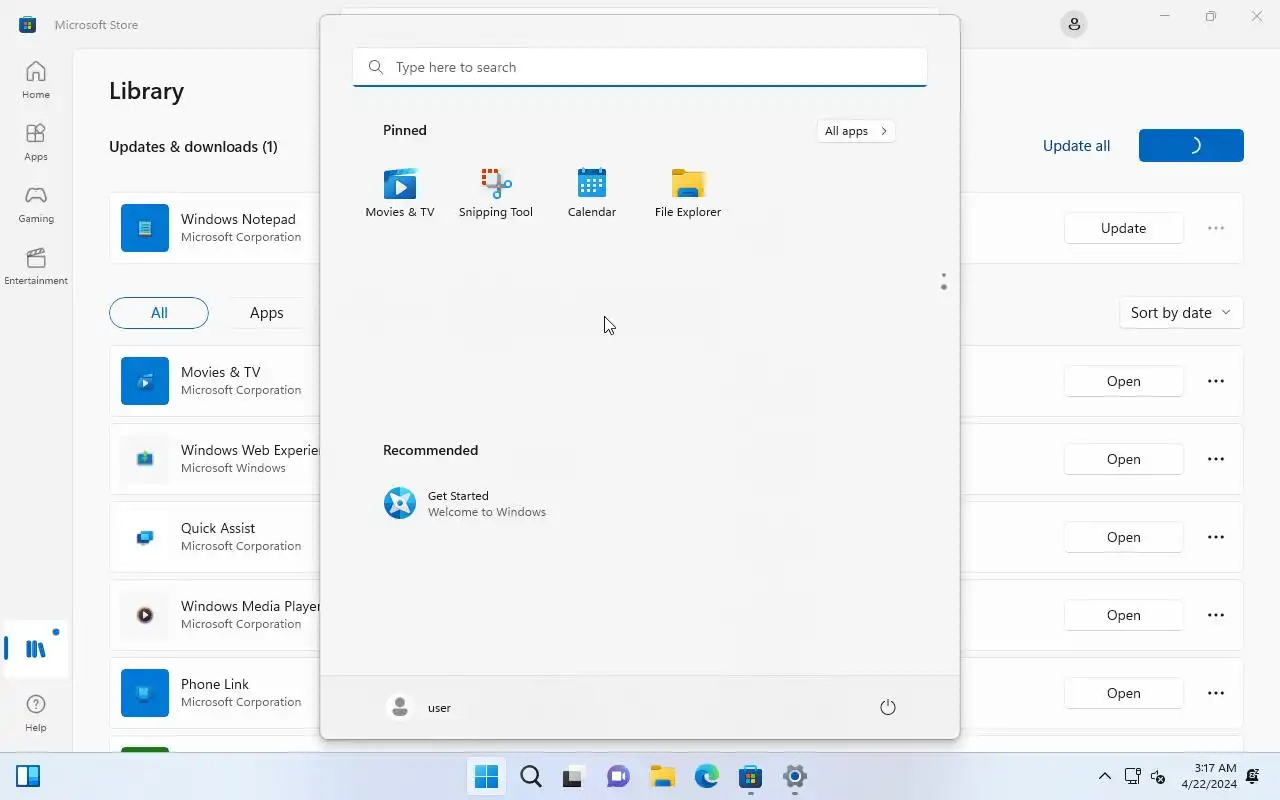The height and width of the screenshot is (800, 1280).
Task: Open Apps section in Store sidebar
Action: [x=36, y=142]
